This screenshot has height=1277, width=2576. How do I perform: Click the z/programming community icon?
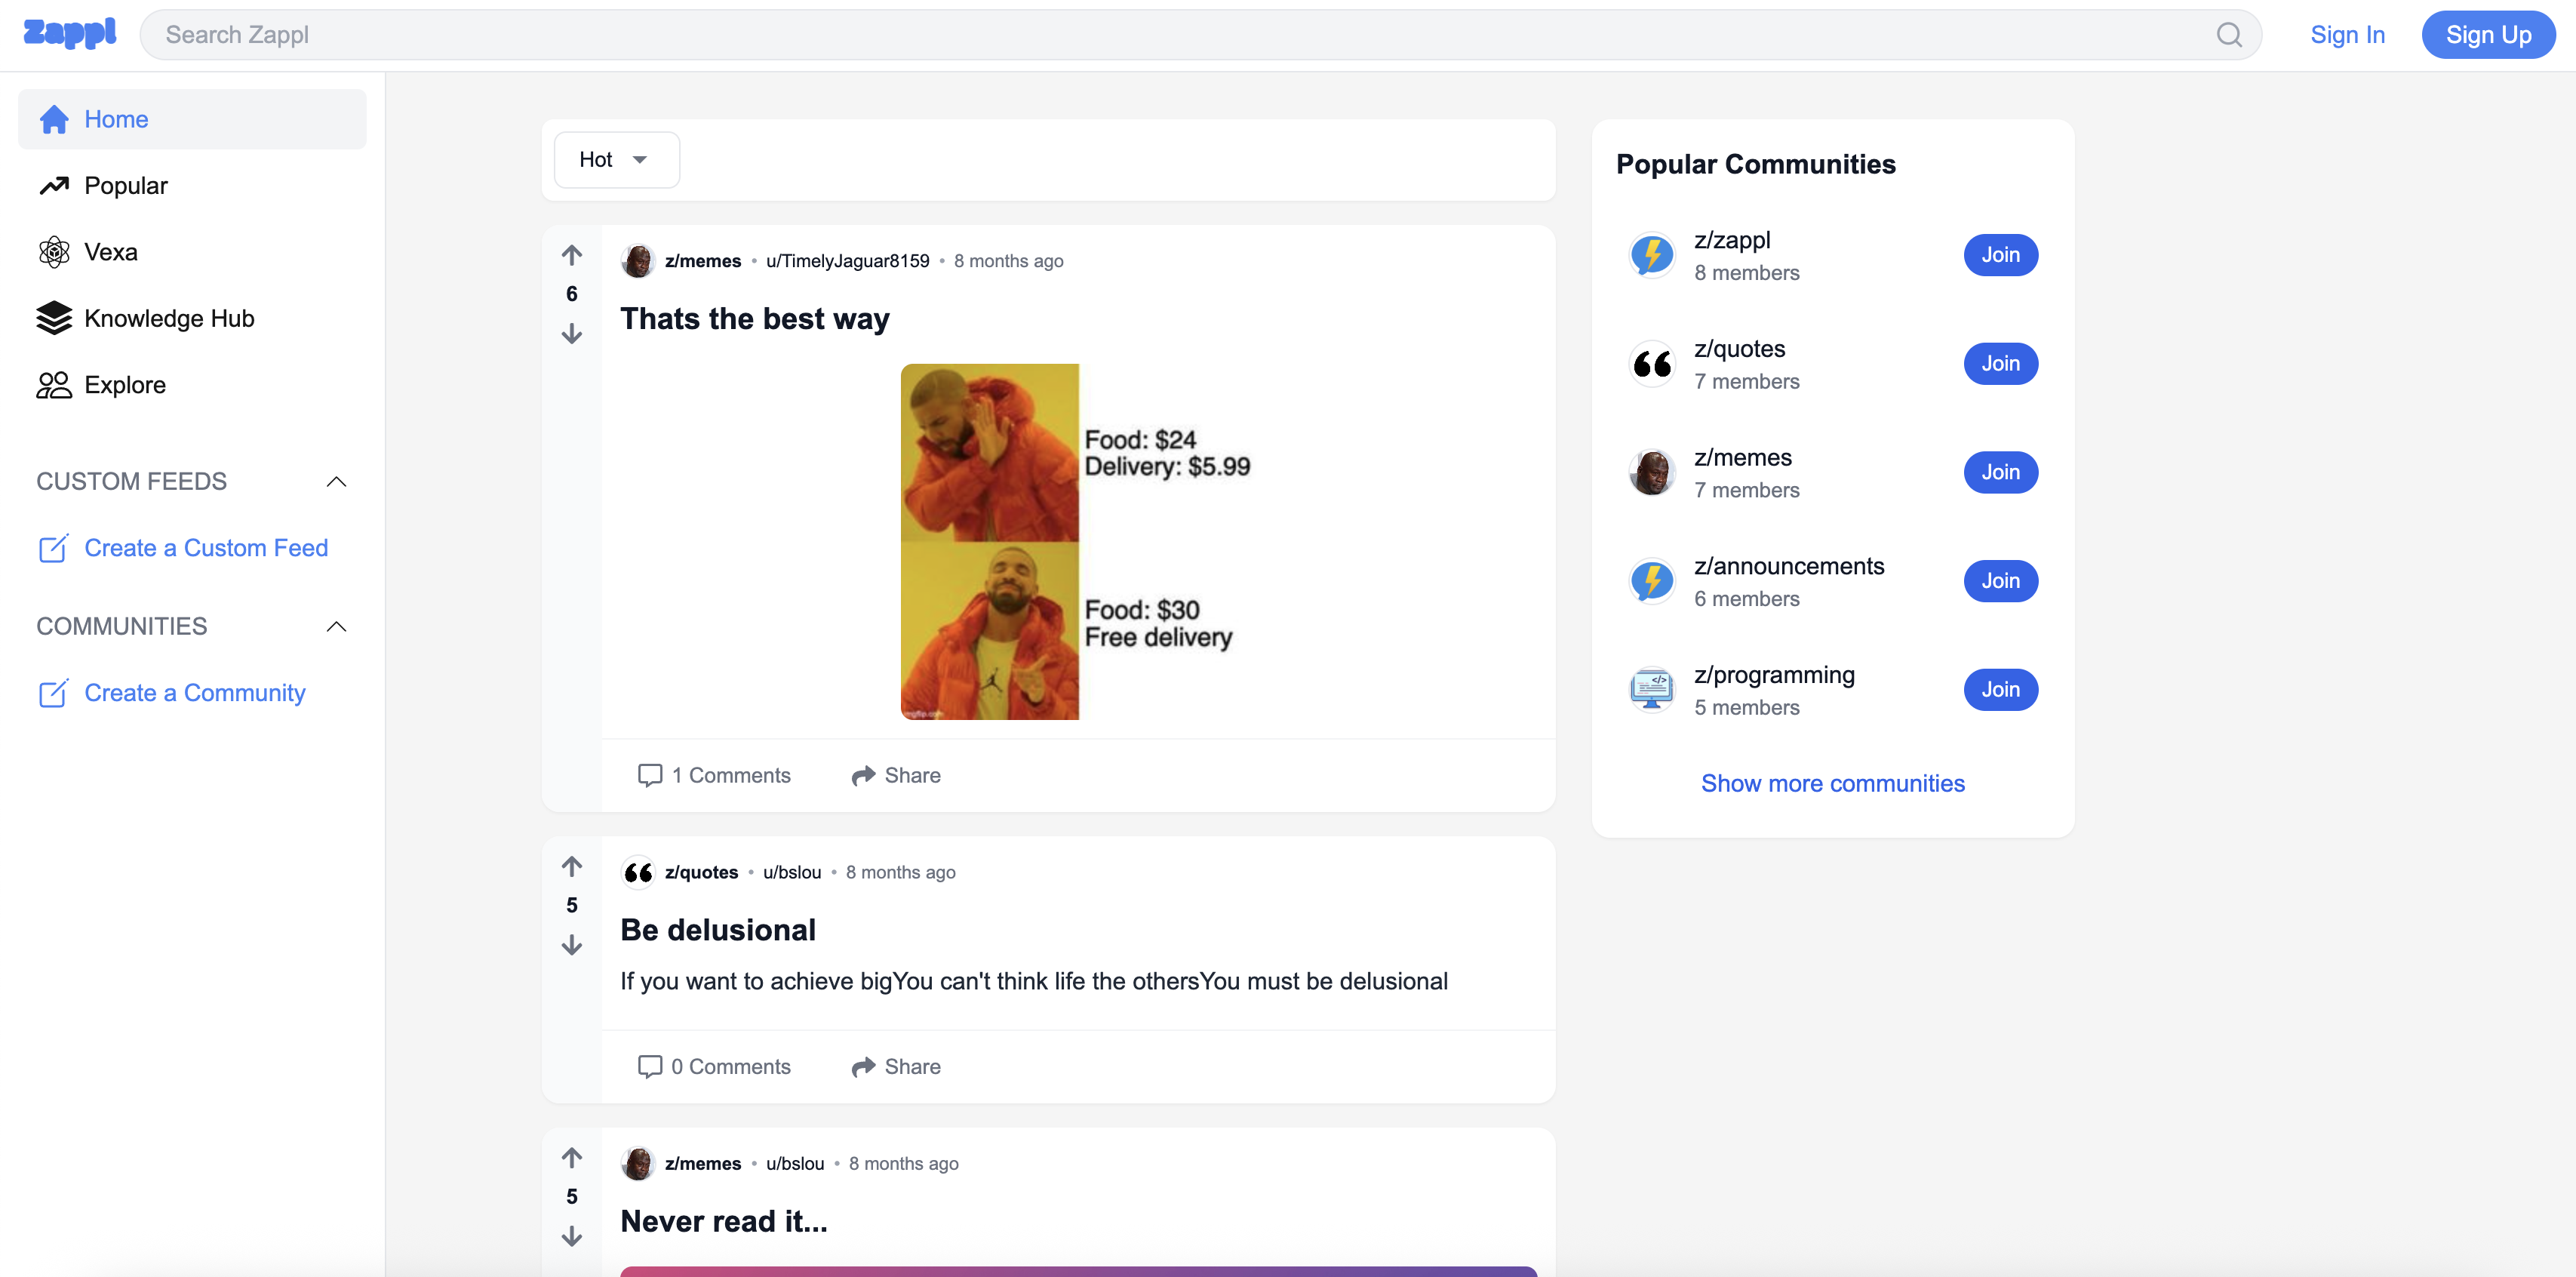[x=1652, y=690]
